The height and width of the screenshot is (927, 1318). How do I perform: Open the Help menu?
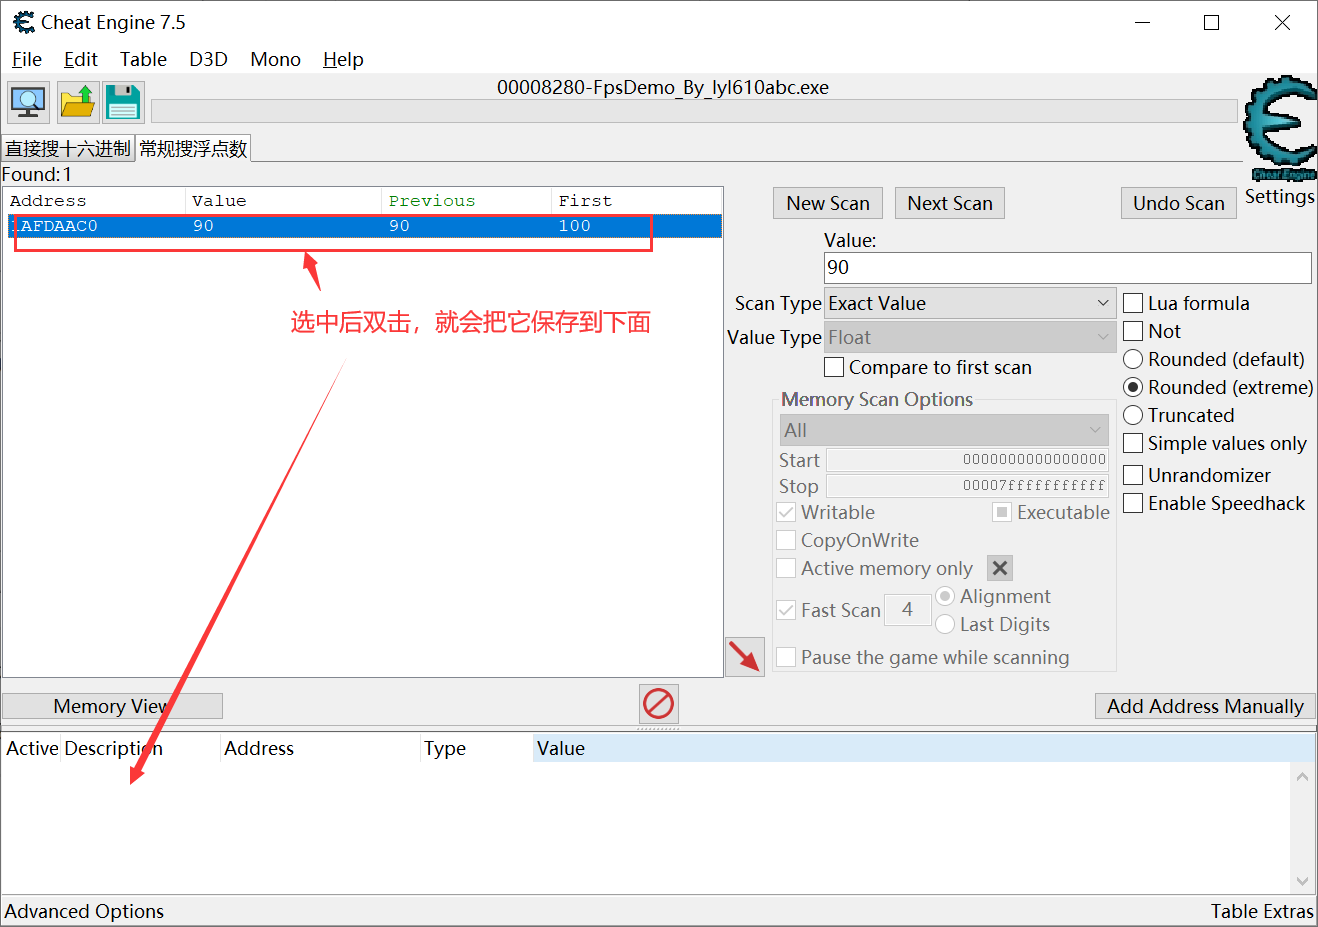pyautogui.click(x=343, y=59)
